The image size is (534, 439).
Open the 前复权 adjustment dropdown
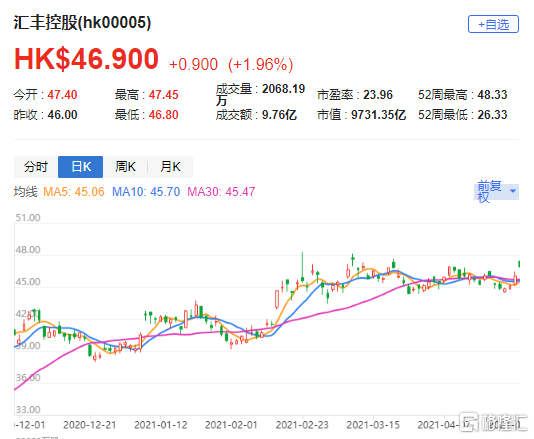(496, 191)
